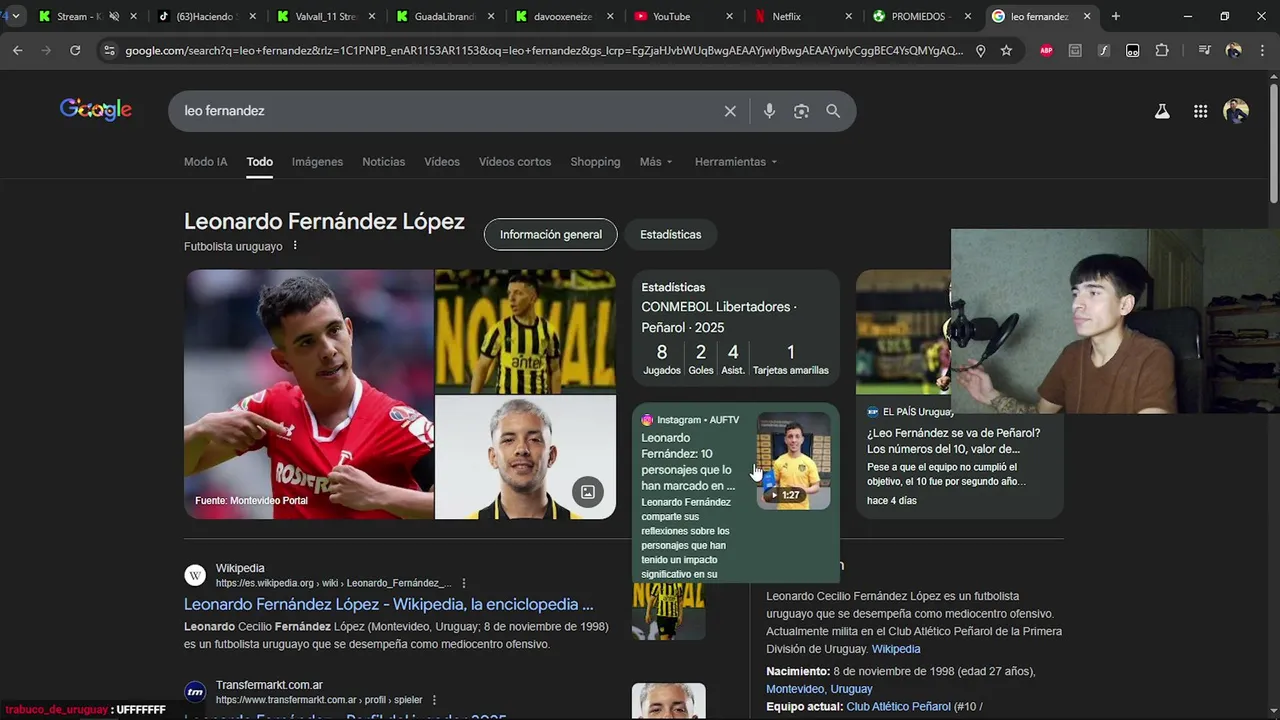Open the EL PAÍS Peñarol news card
The height and width of the screenshot is (720, 1280).
pyautogui.click(x=960, y=394)
